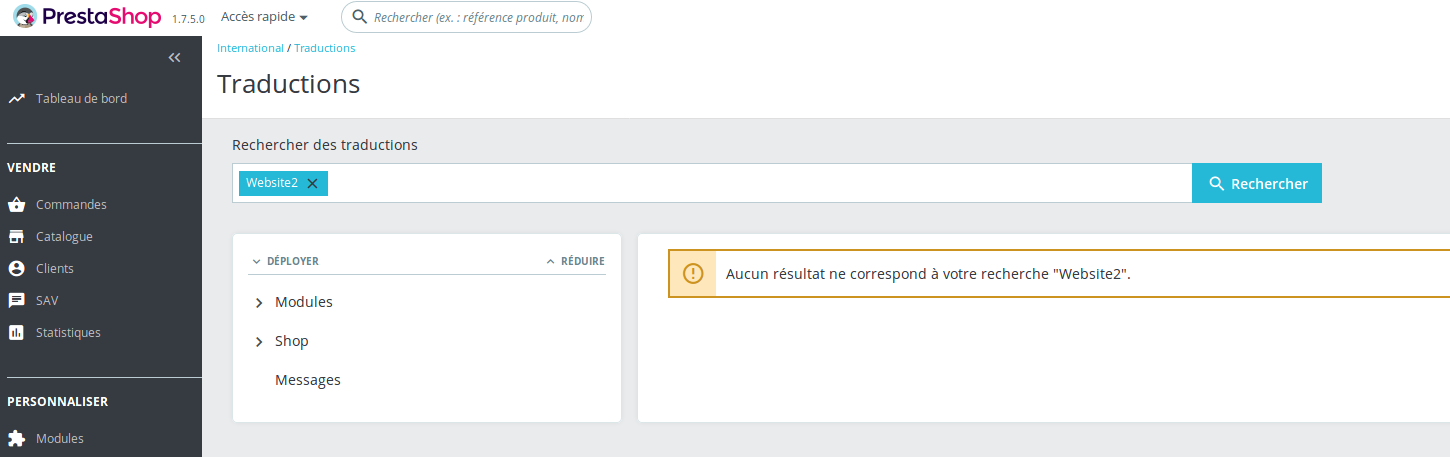Click Réduire to collapse all
Image resolution: width=1450 pixels, height=457 pixels.
pyautogui.click(x=576, y=261)
